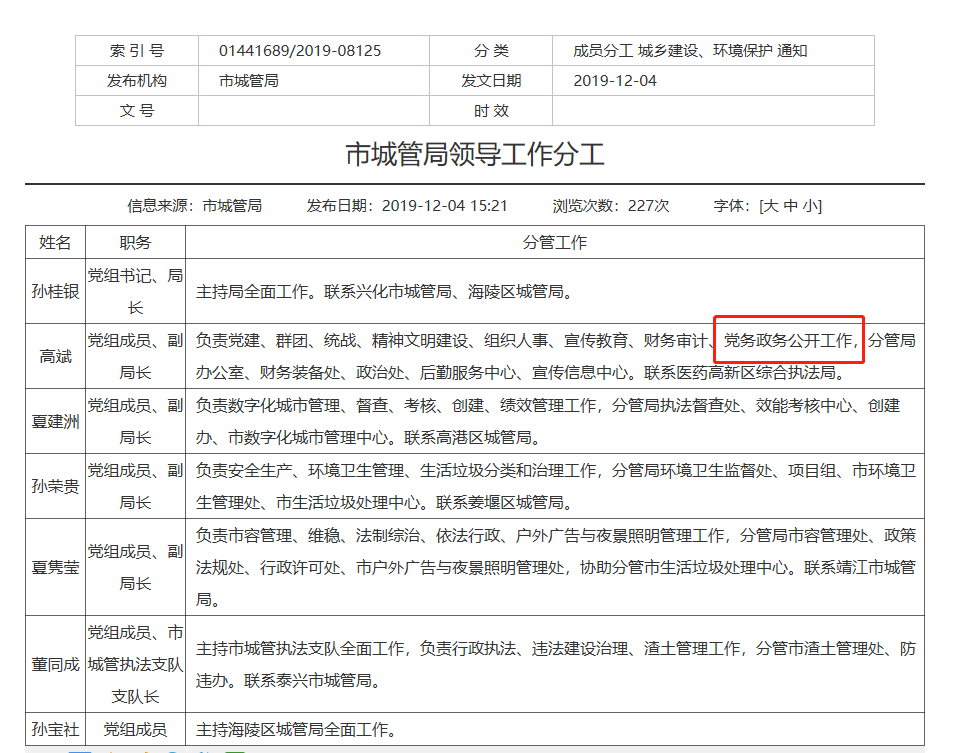Viewport: 960px width, 753px height.
Task: Click the red-highlighted 党务政务公开工作 text
Action: point(788,341)
